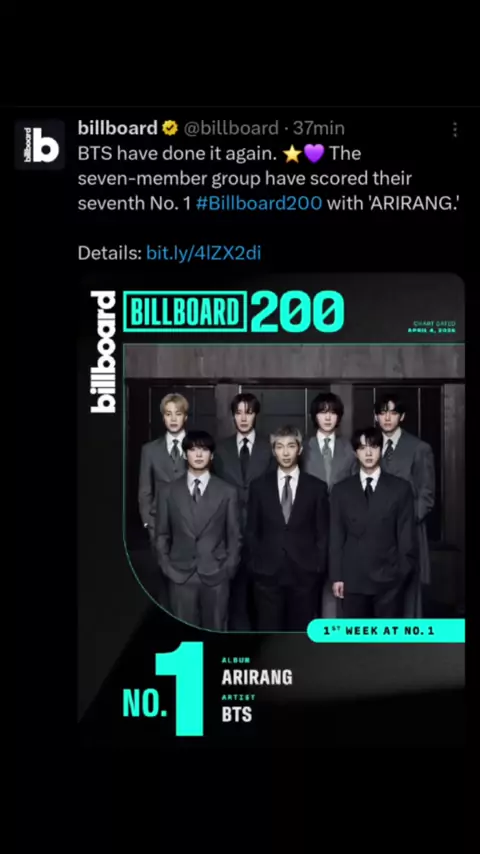
Task: Tap the BILLBOARD 200 chart logo
Action: [x=234, y=311]
